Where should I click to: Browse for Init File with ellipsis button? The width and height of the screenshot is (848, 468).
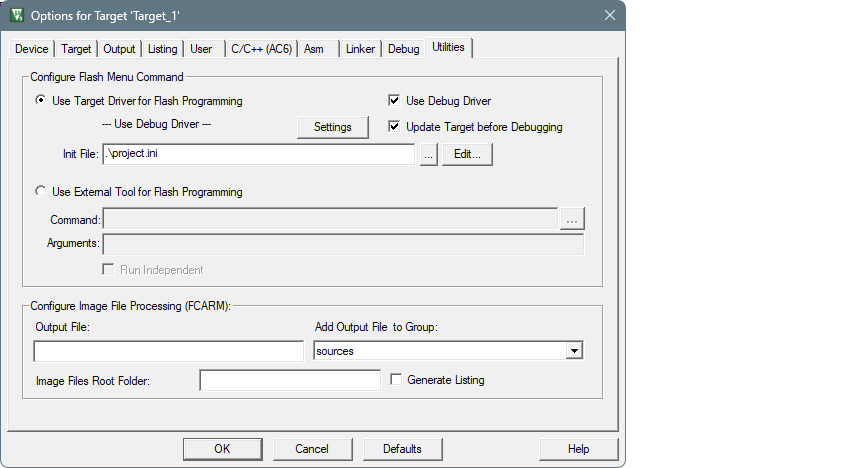[429, 155]
